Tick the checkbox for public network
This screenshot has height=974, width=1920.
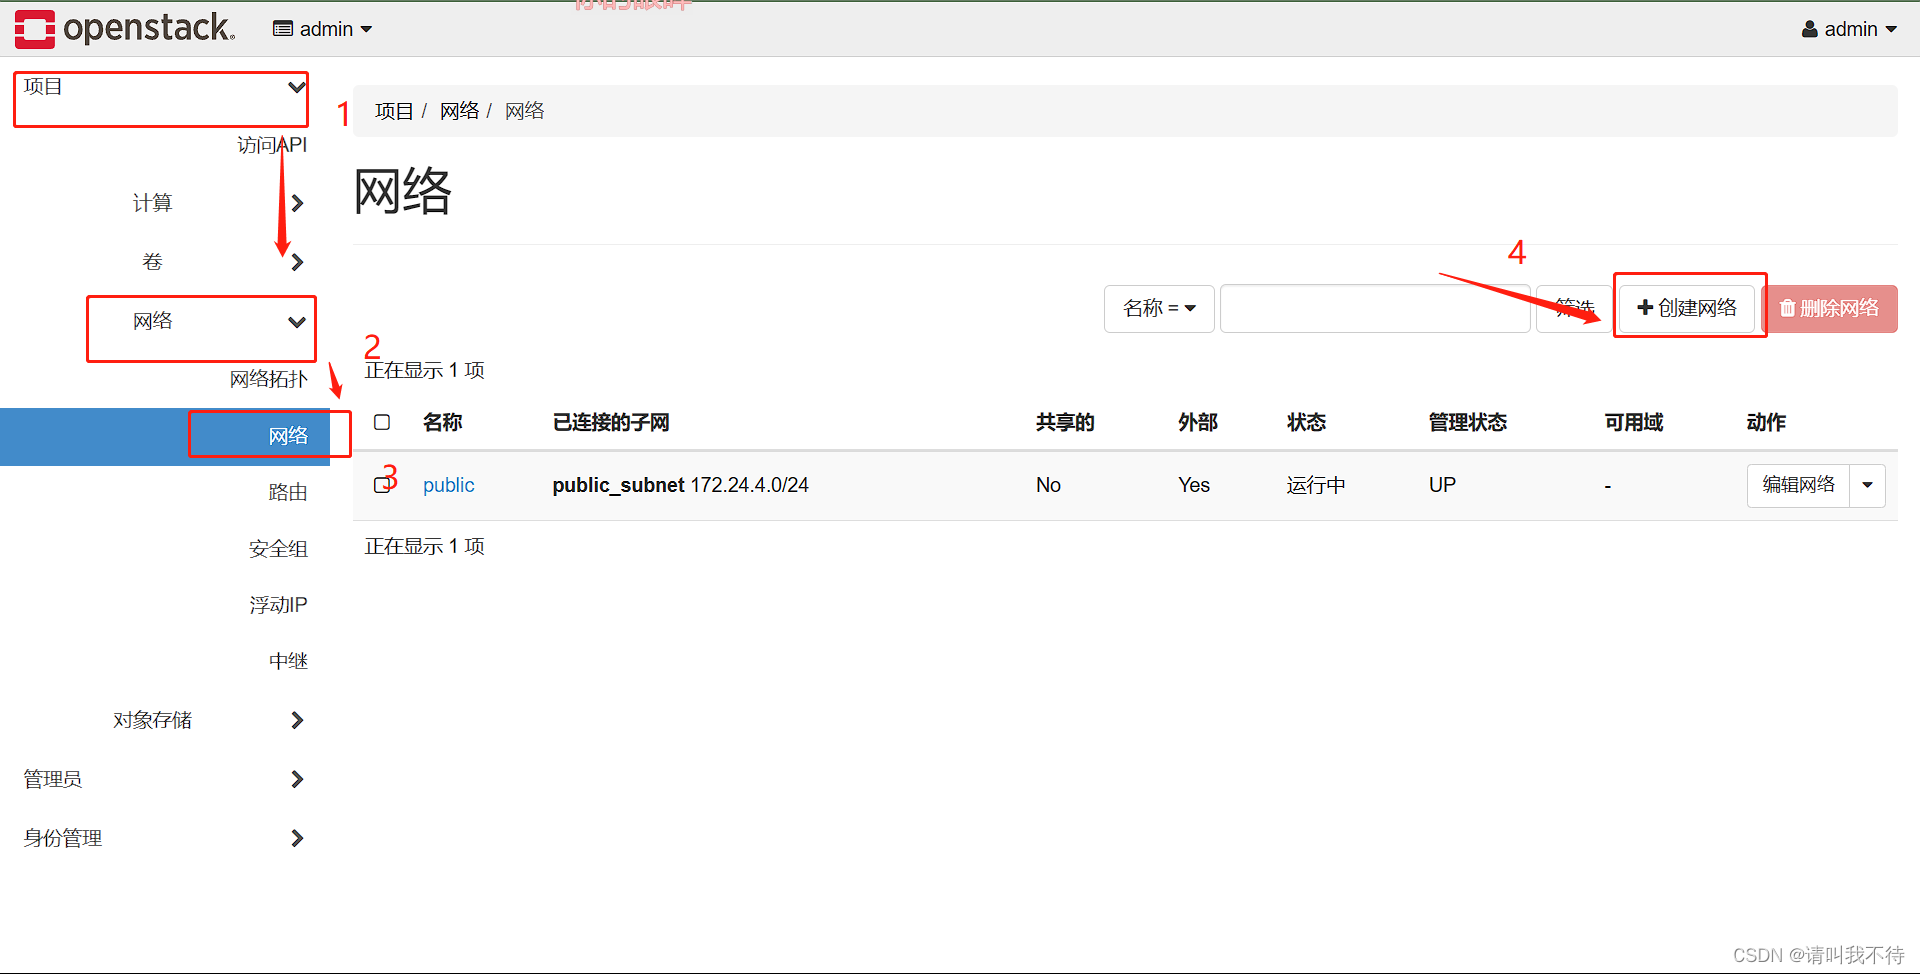381,485
